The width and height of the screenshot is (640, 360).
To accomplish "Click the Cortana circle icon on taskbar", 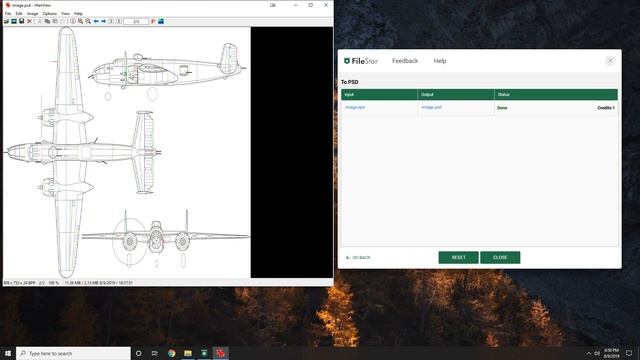I will (138, 353).
